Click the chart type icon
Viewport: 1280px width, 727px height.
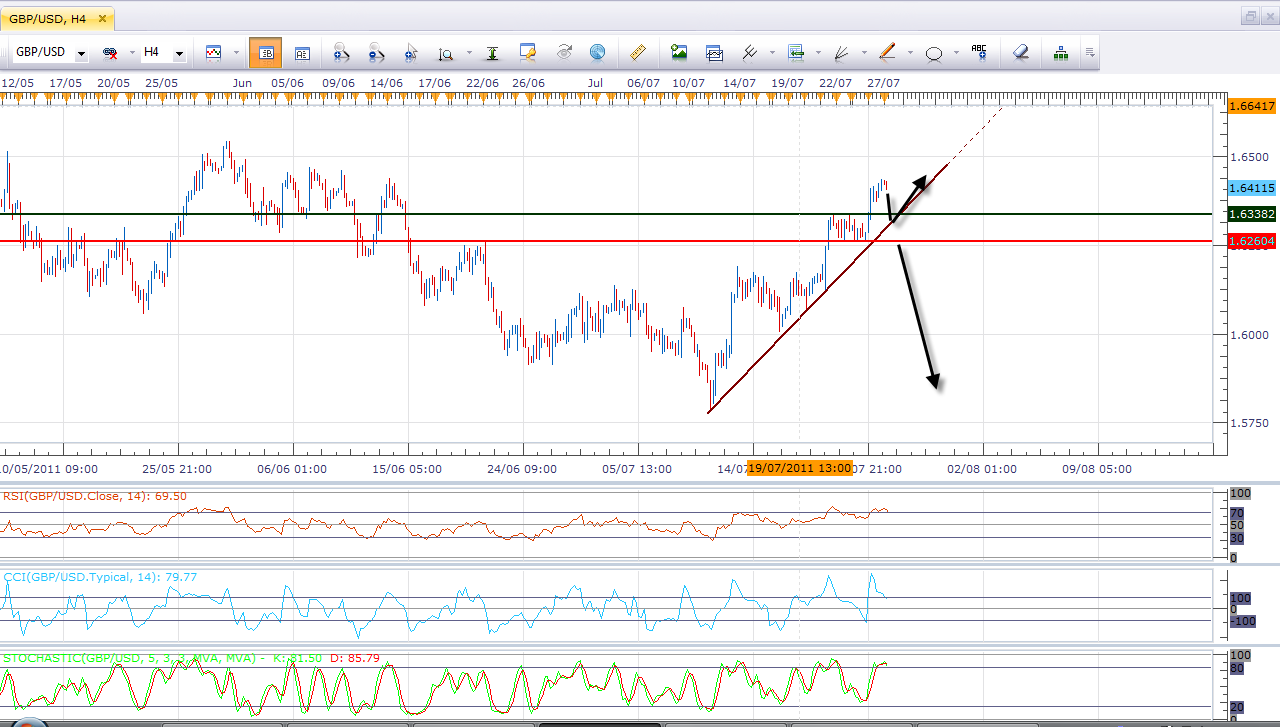(x=213, y=52)
